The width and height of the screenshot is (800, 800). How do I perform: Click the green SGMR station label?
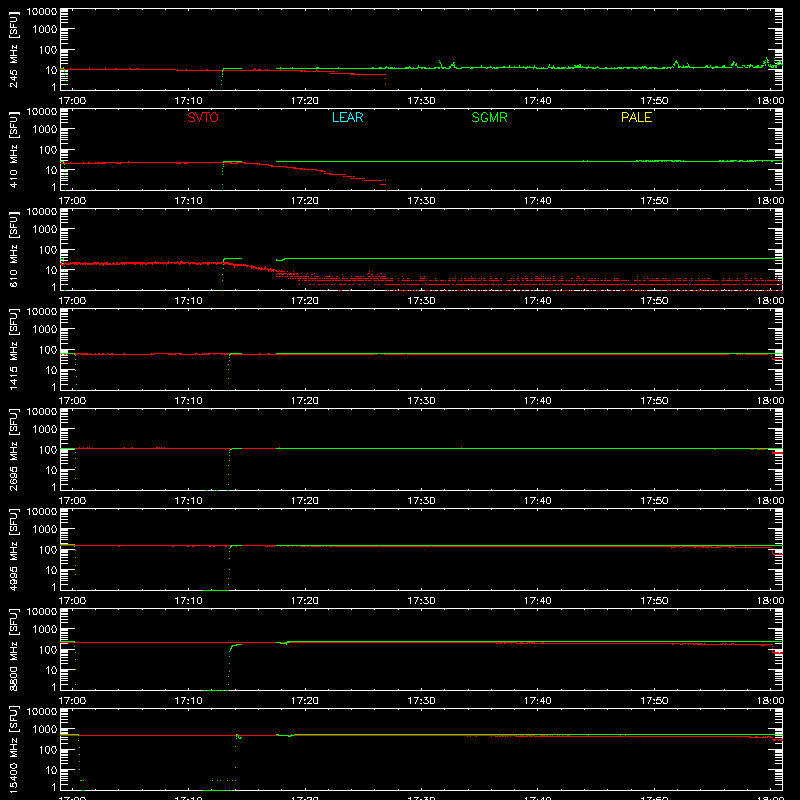pos(489,117)
